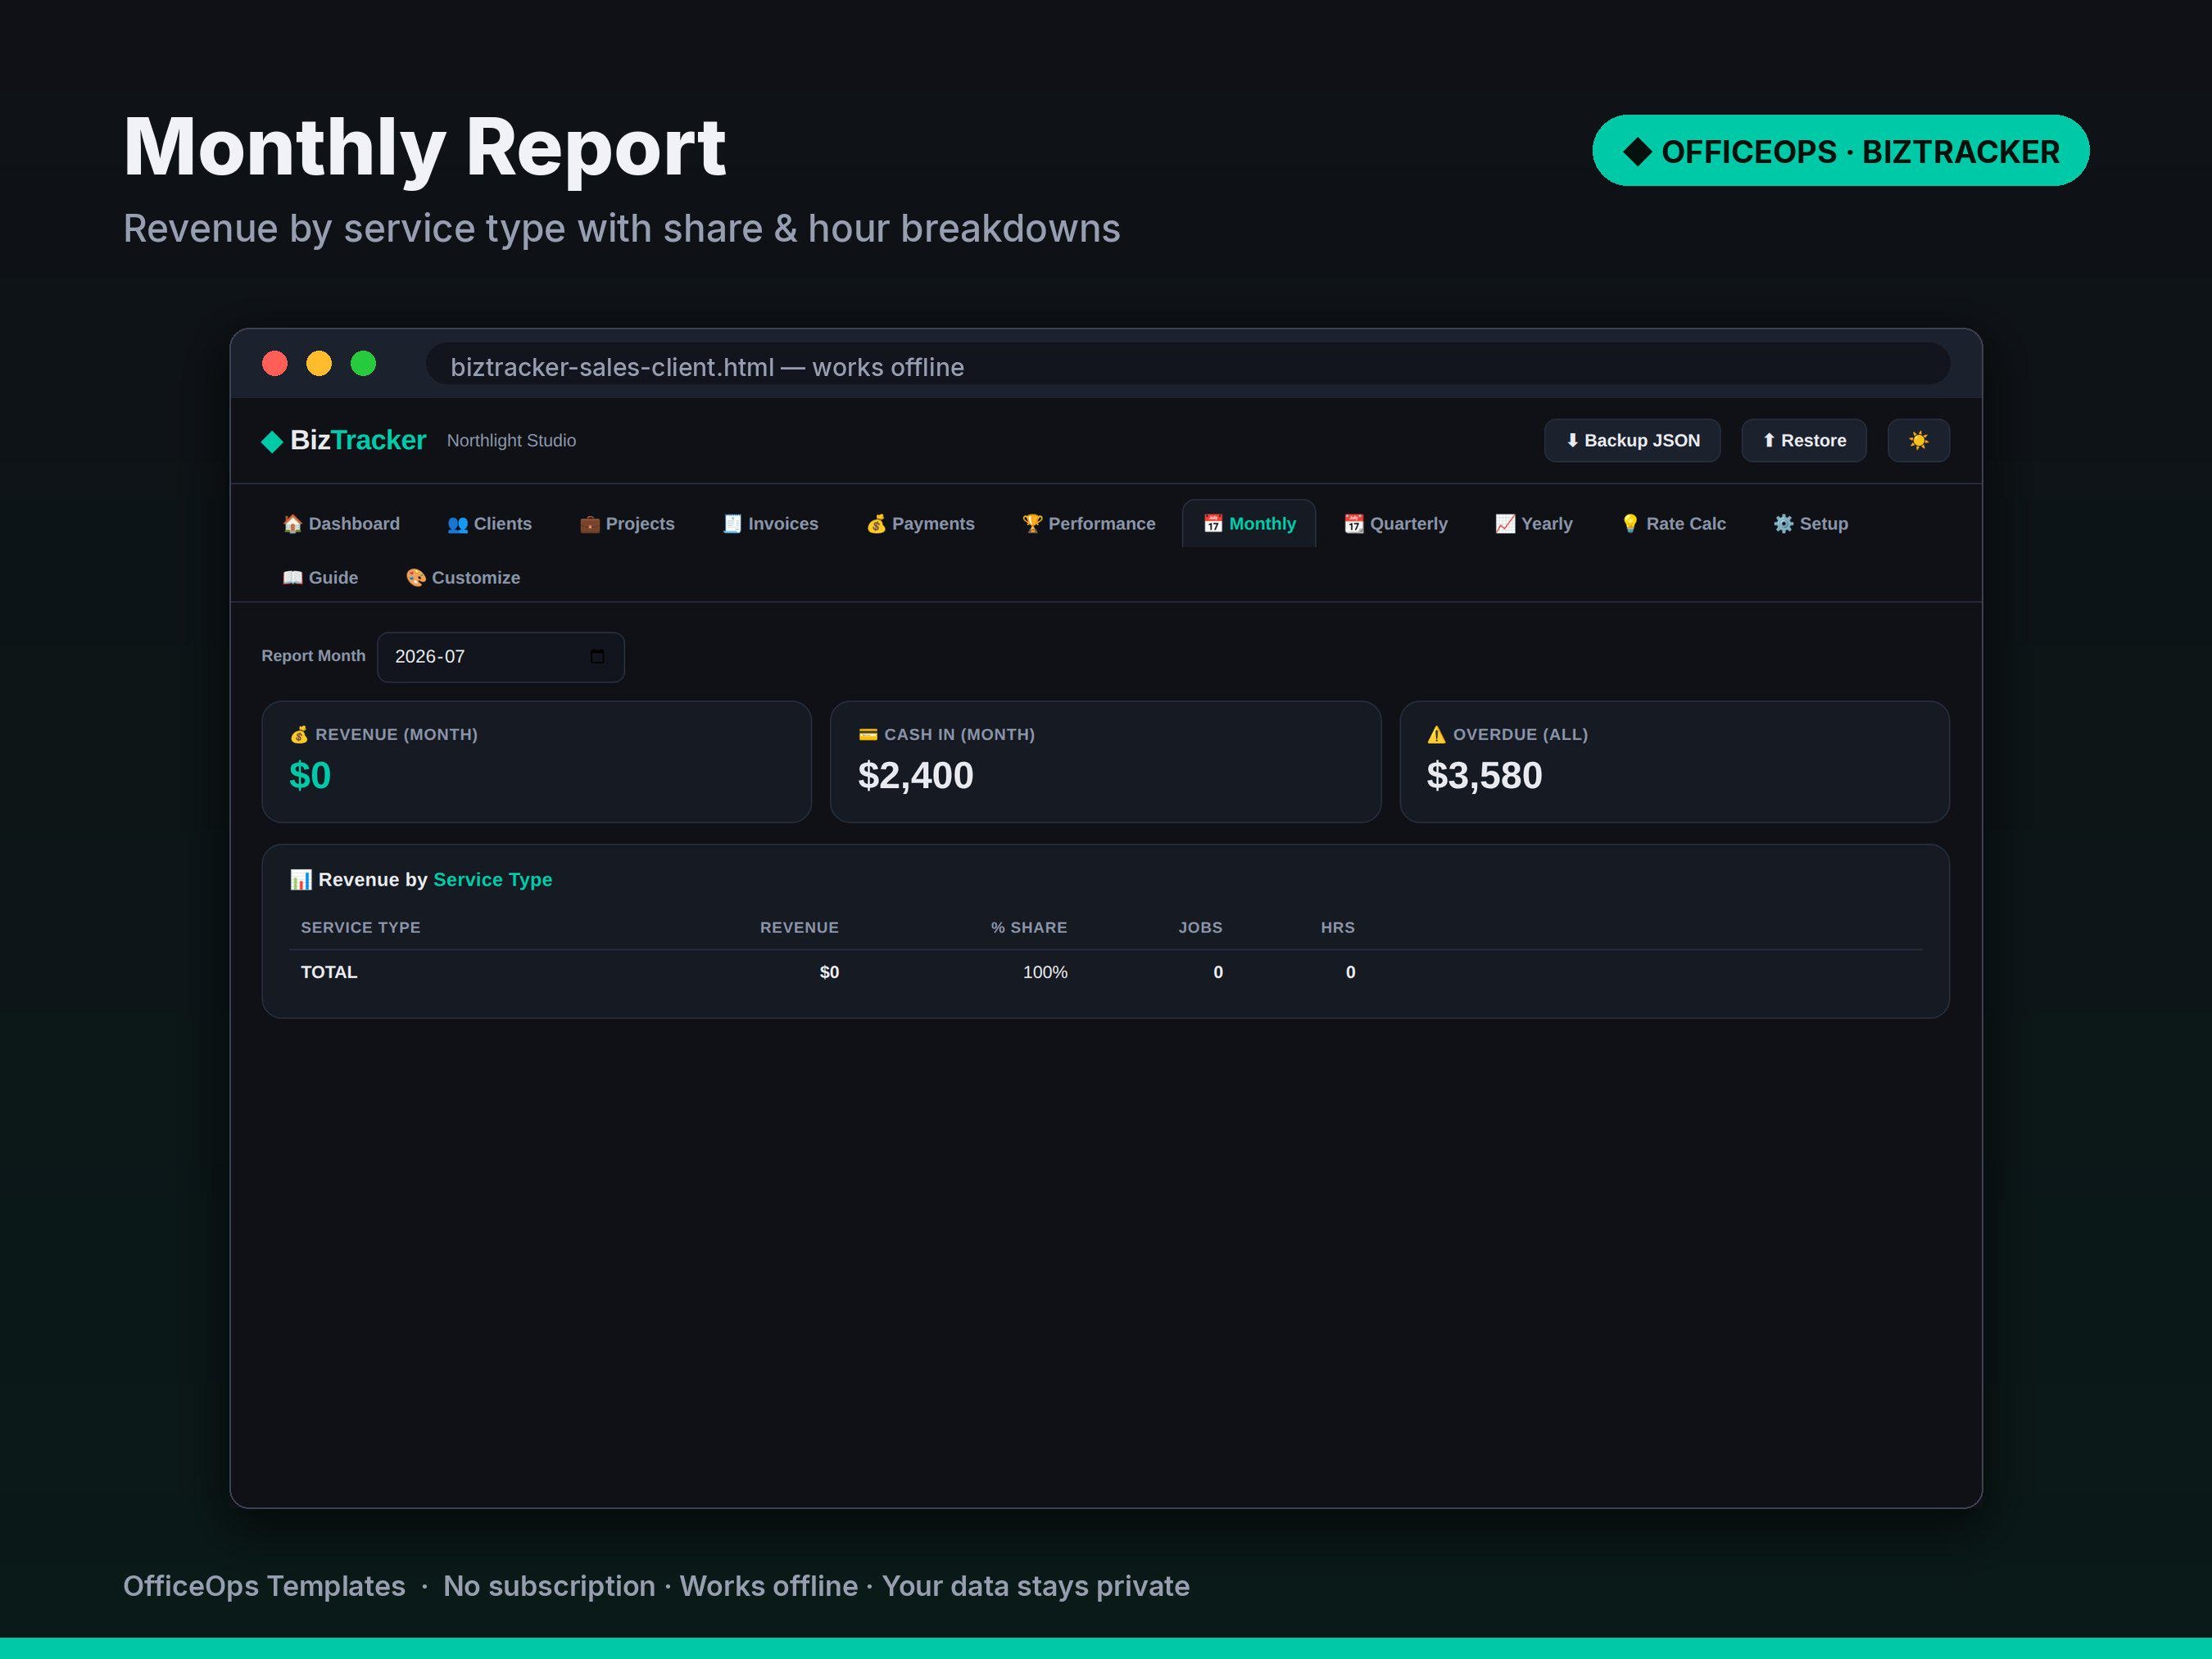The width and height of the screenshot is (2212, 1659).
Task: Click the bar chart icon beside Revenue by
Action: [x=301, y=879]
